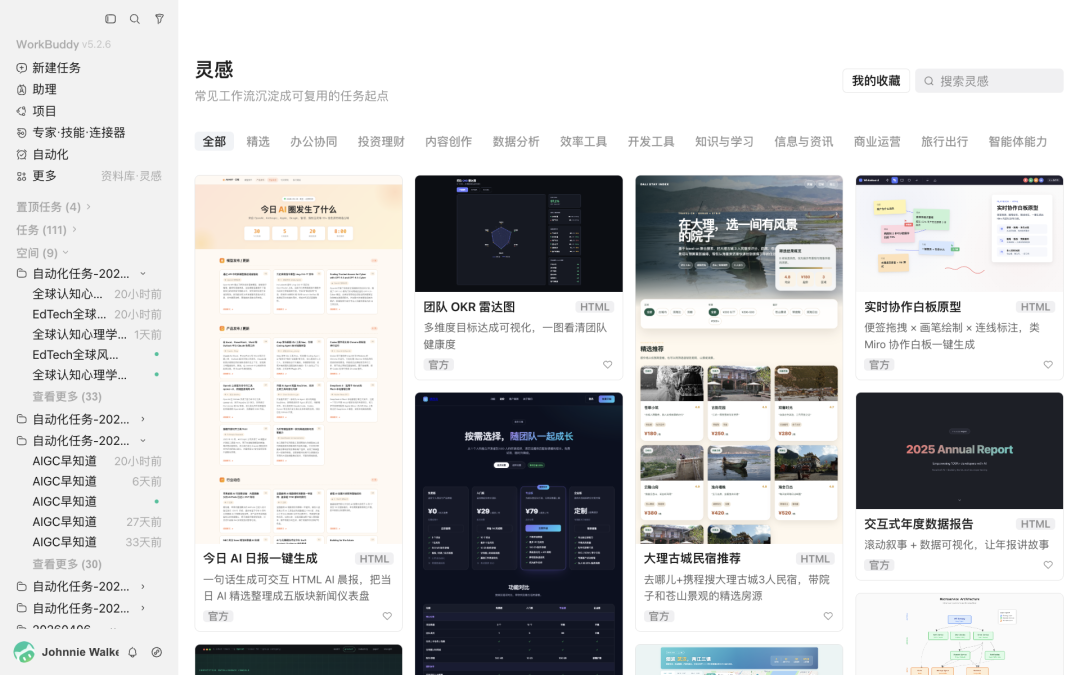Screen dimensions: 1080x675
Task: Favorite the 大理古城民宿推荐 card heart
Action: 828,616
